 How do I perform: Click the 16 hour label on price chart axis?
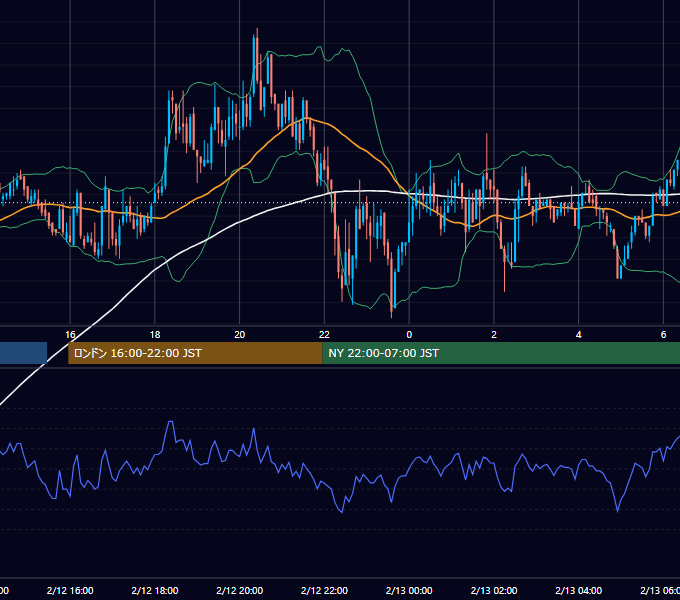pos(70,335)
